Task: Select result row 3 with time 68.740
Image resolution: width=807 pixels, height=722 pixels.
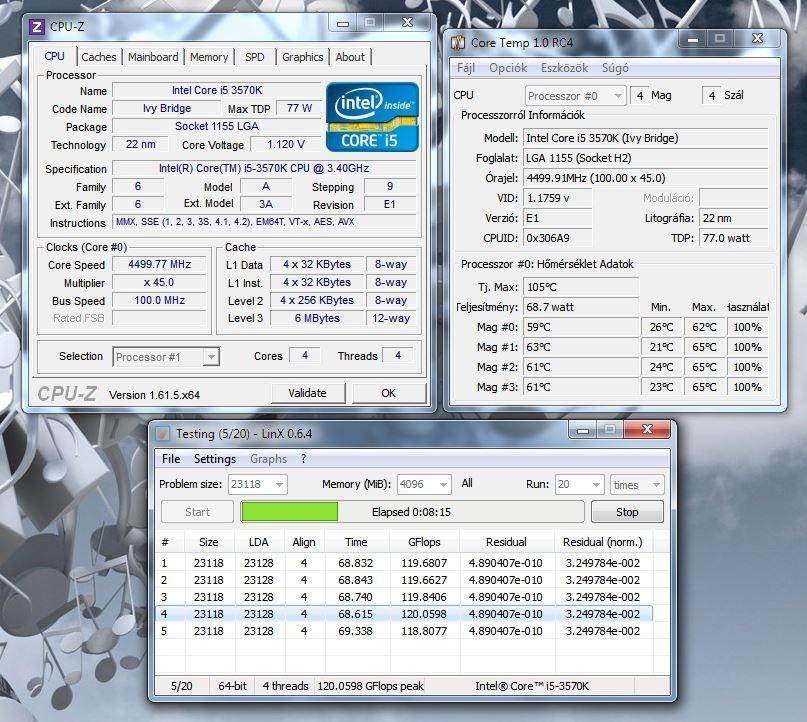Action: (405, 597)
